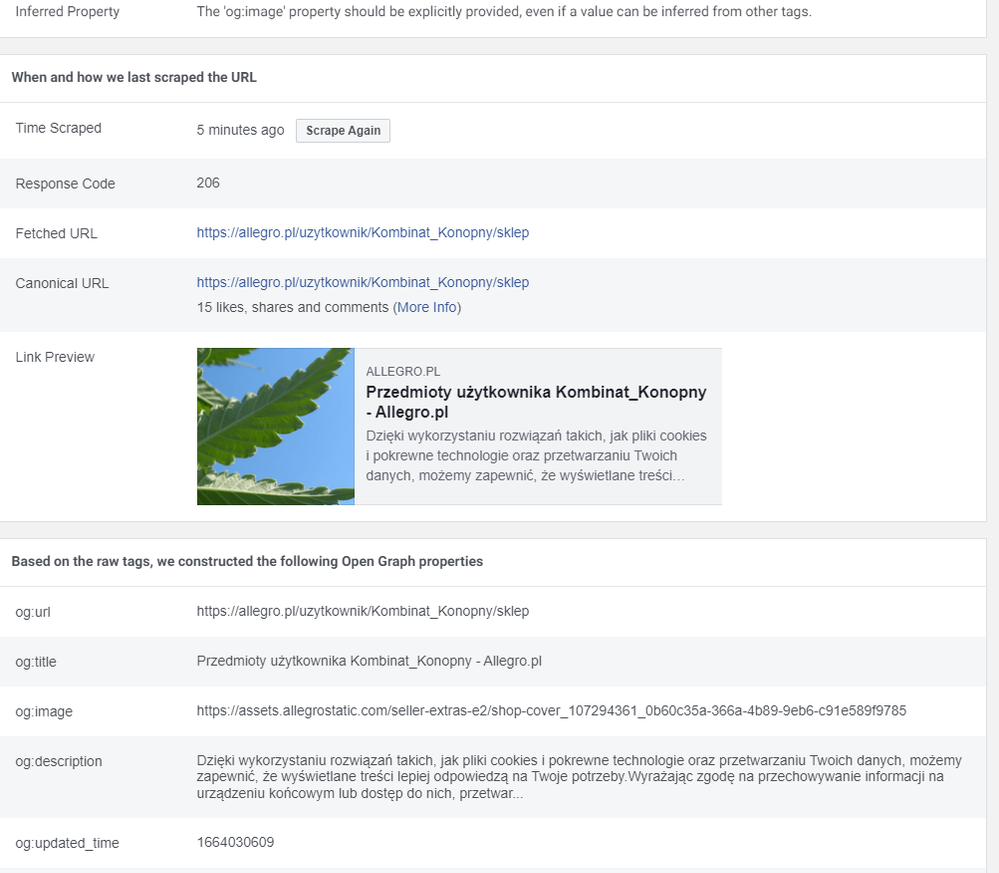Viewport: 999px width, 873px height.
Task: Click the 'Link Preview' label
Action: tap(55, 357)
